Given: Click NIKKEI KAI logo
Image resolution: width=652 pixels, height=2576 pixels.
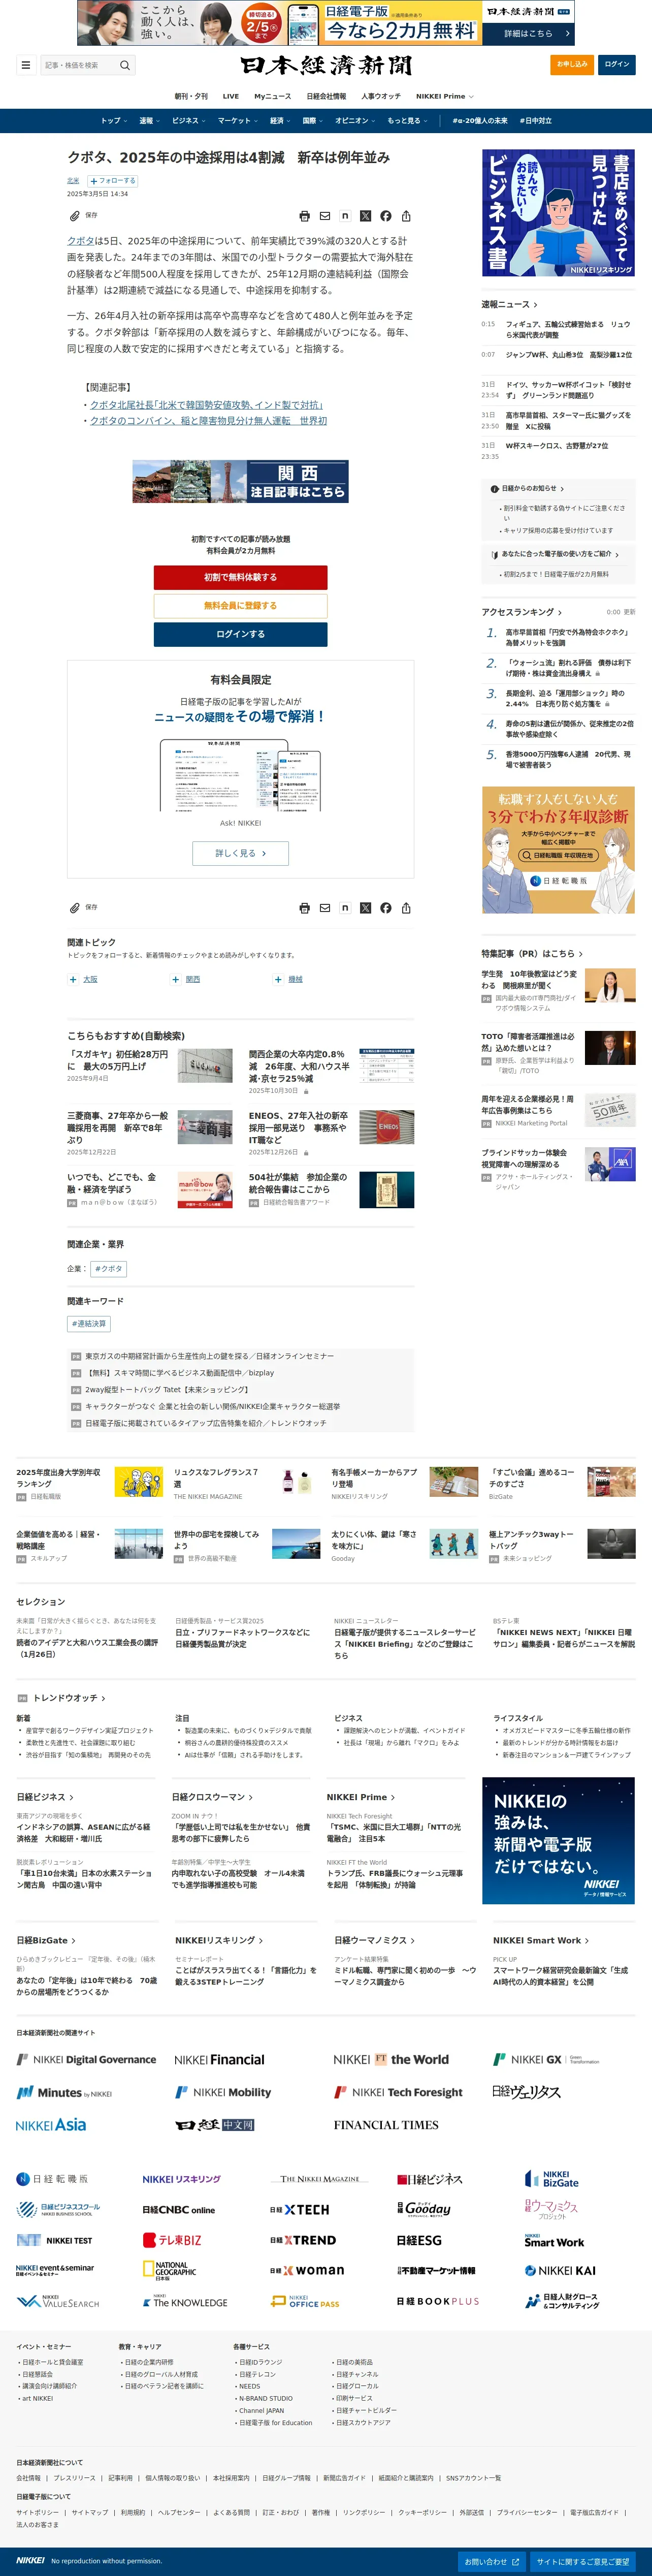Looking at the screenshot, I should (x=560, y=2271).
